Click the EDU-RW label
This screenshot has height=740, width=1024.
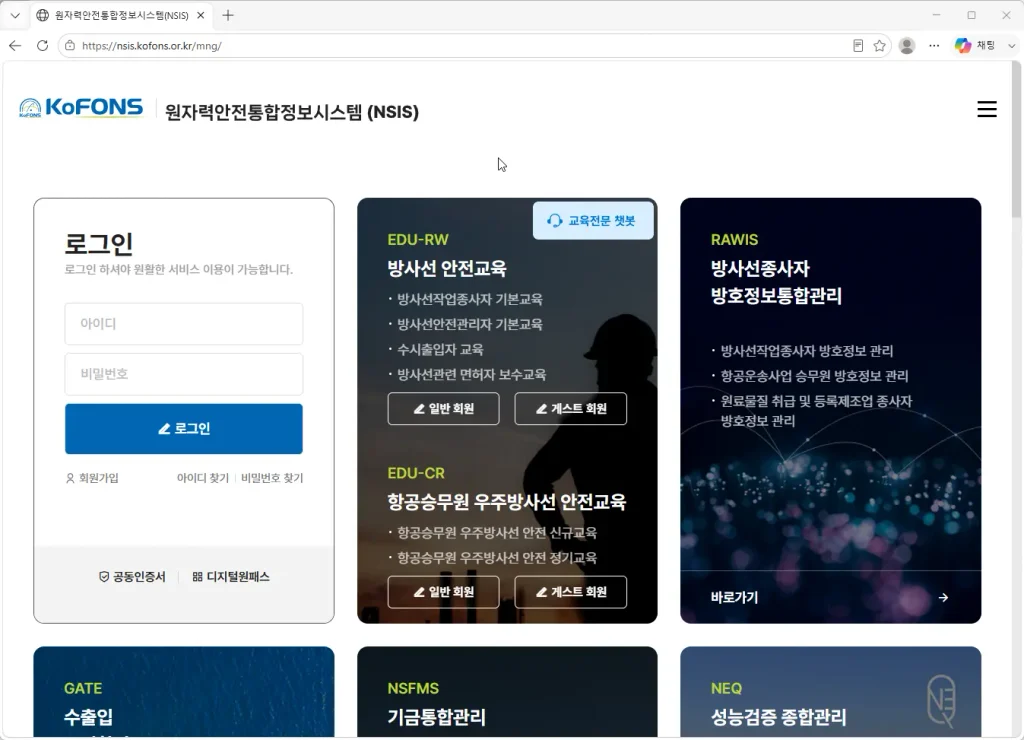(x=418, y=240)
